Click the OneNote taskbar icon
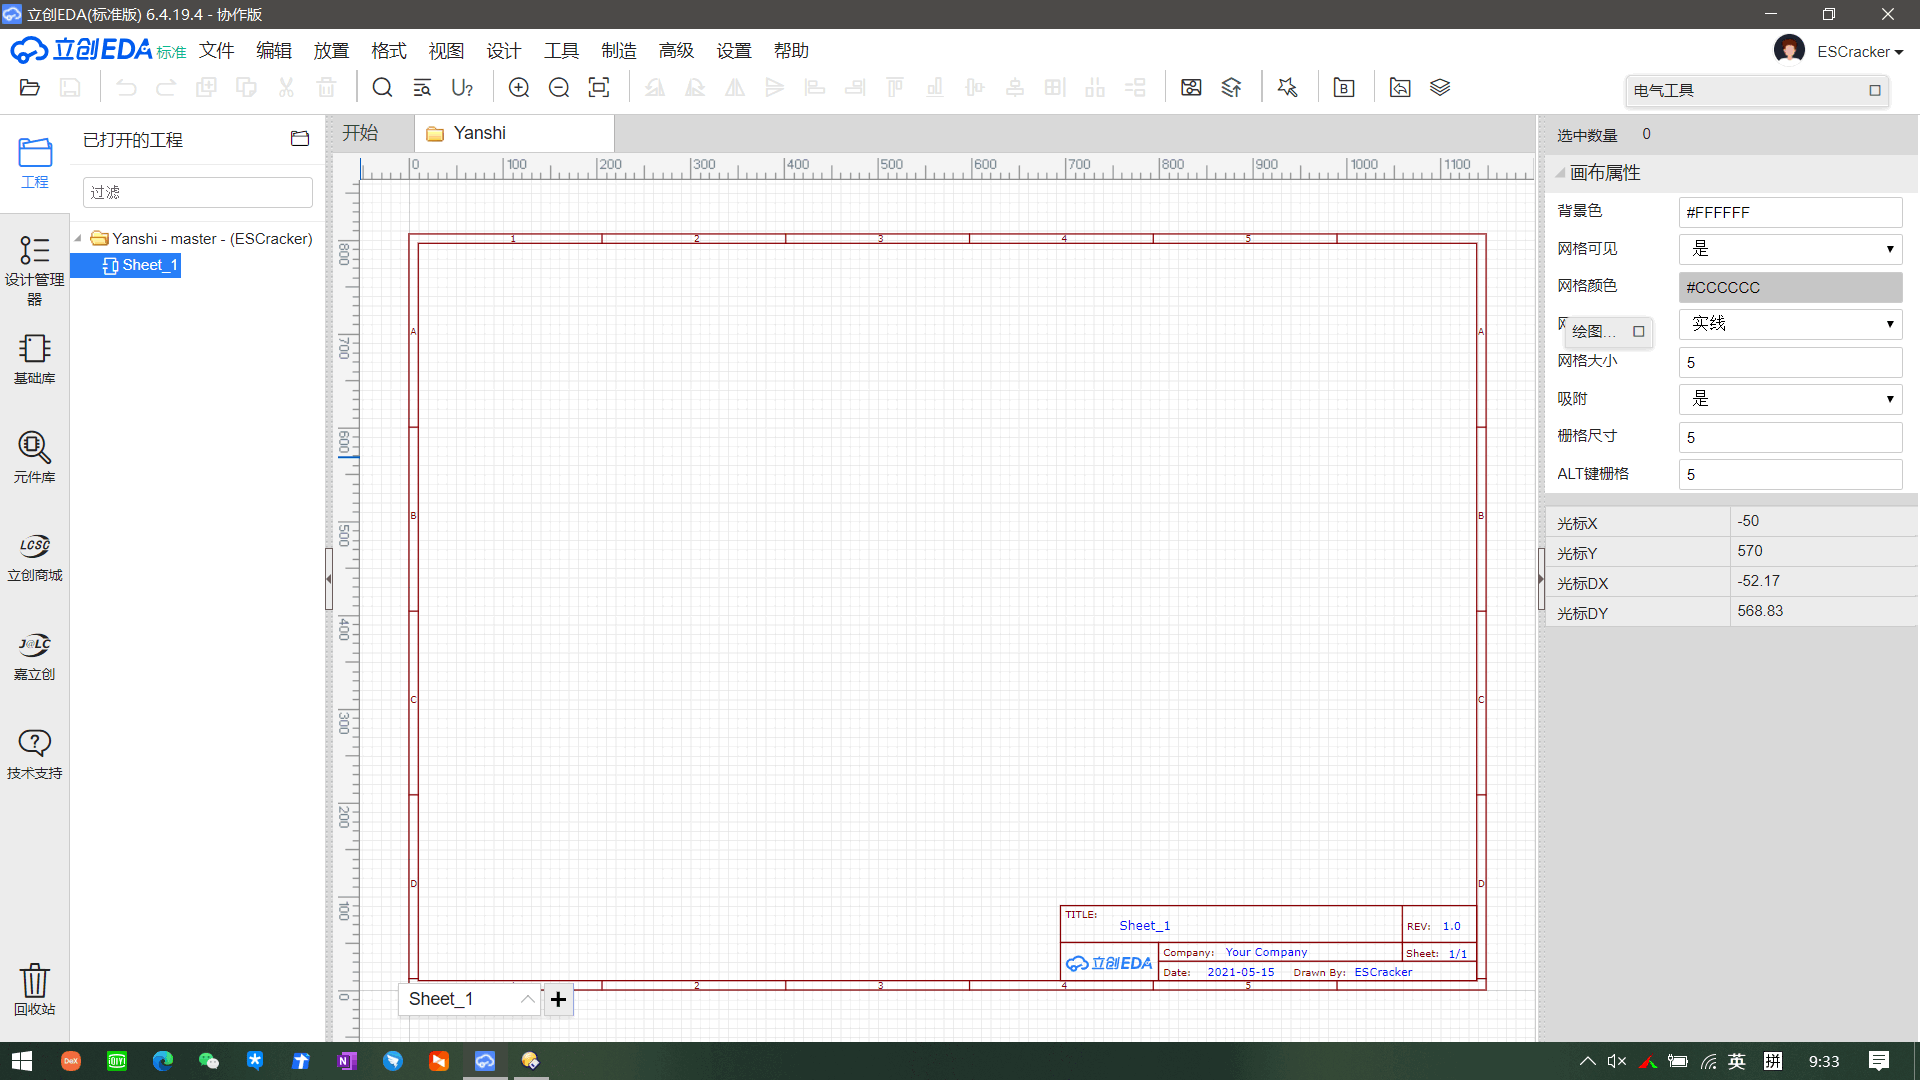Viewport: 1920px width, 1080px height. [347, 1061]
